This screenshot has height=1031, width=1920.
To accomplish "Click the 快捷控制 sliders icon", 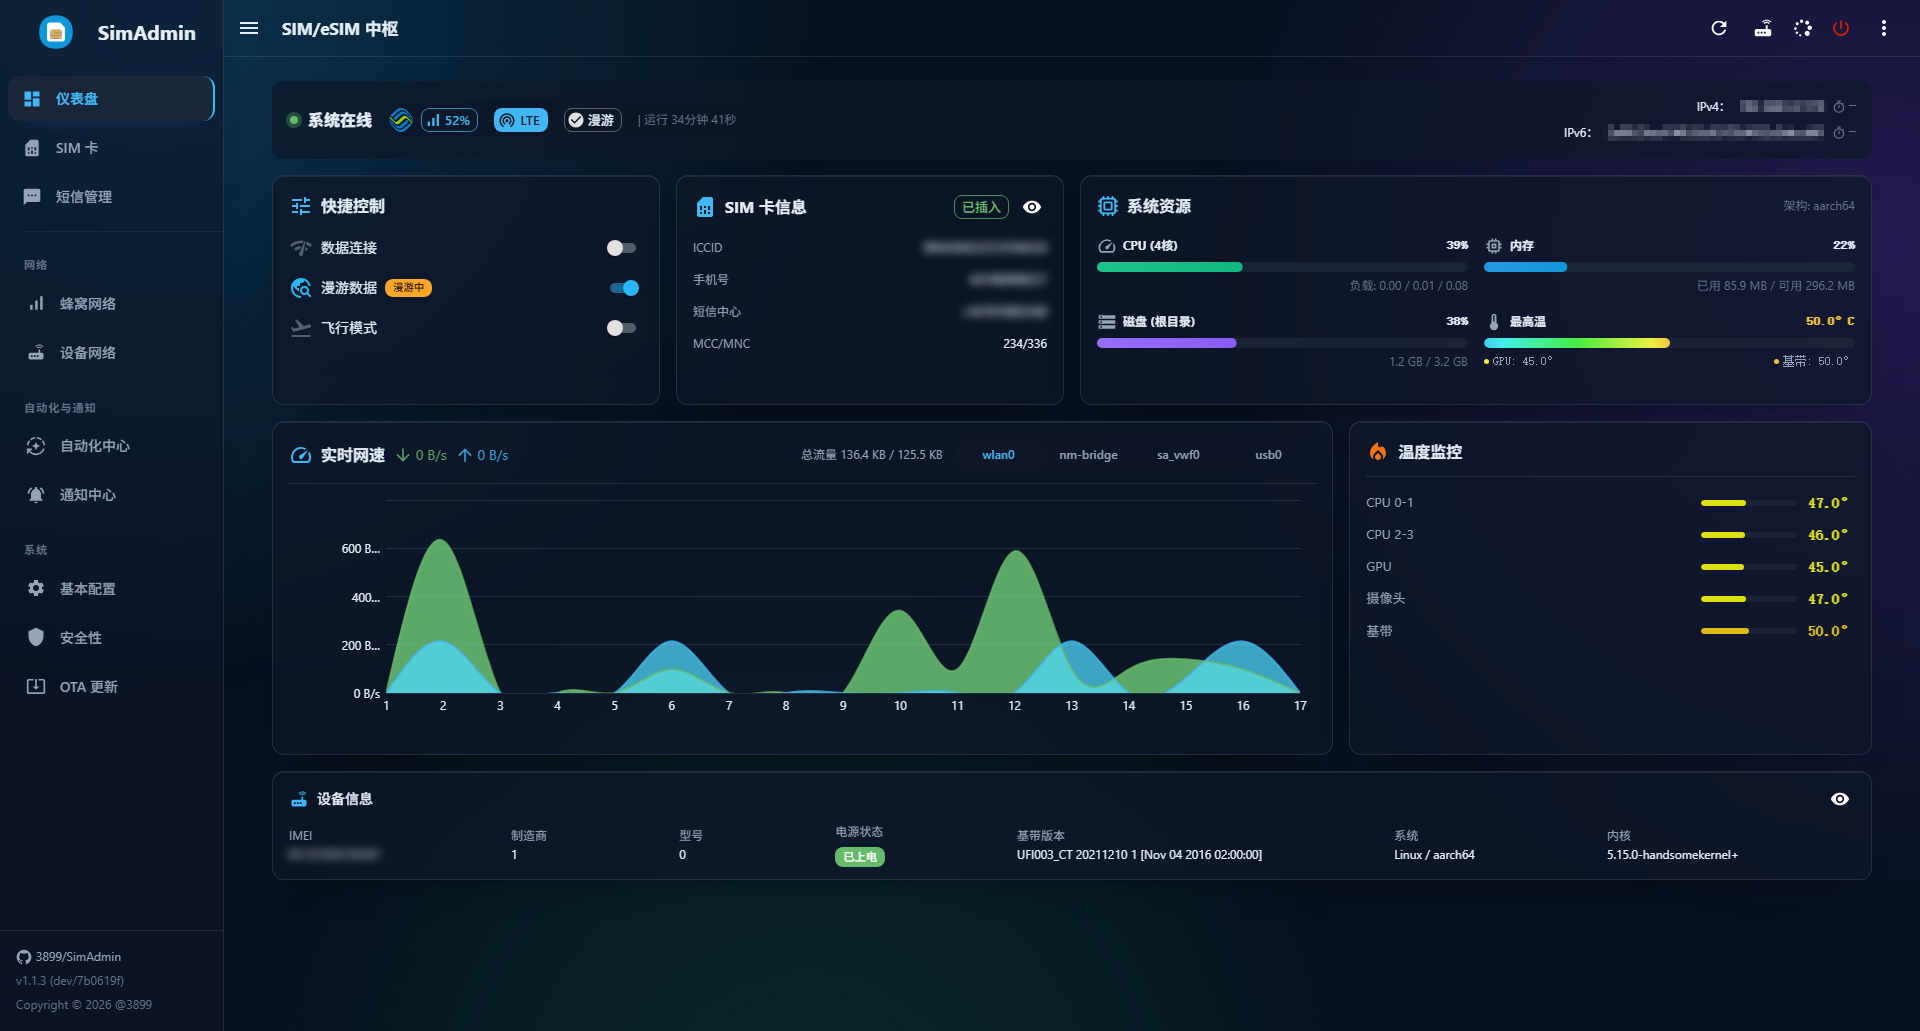I will [301, 206].
